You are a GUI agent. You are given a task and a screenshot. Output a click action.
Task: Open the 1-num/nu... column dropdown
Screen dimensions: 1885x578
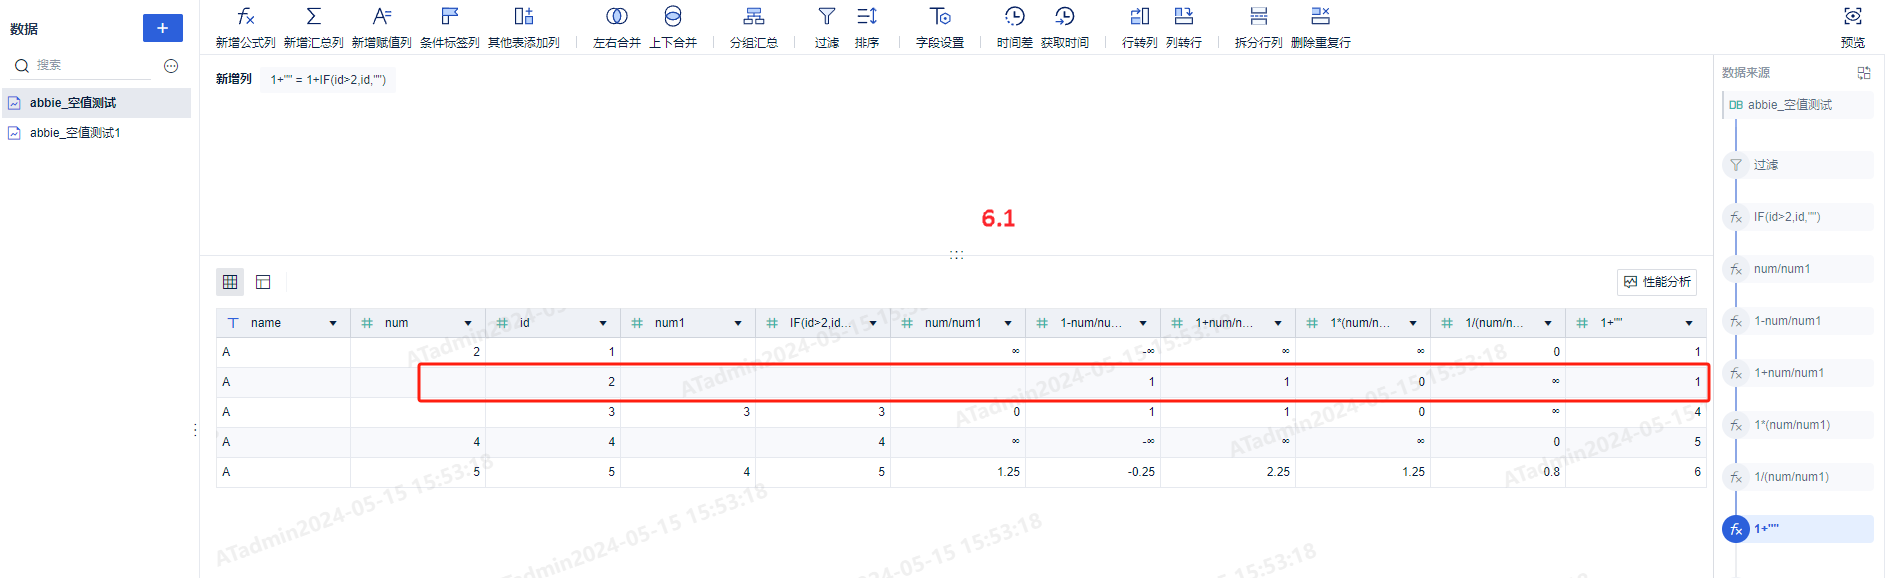(x=1143, y=323)
